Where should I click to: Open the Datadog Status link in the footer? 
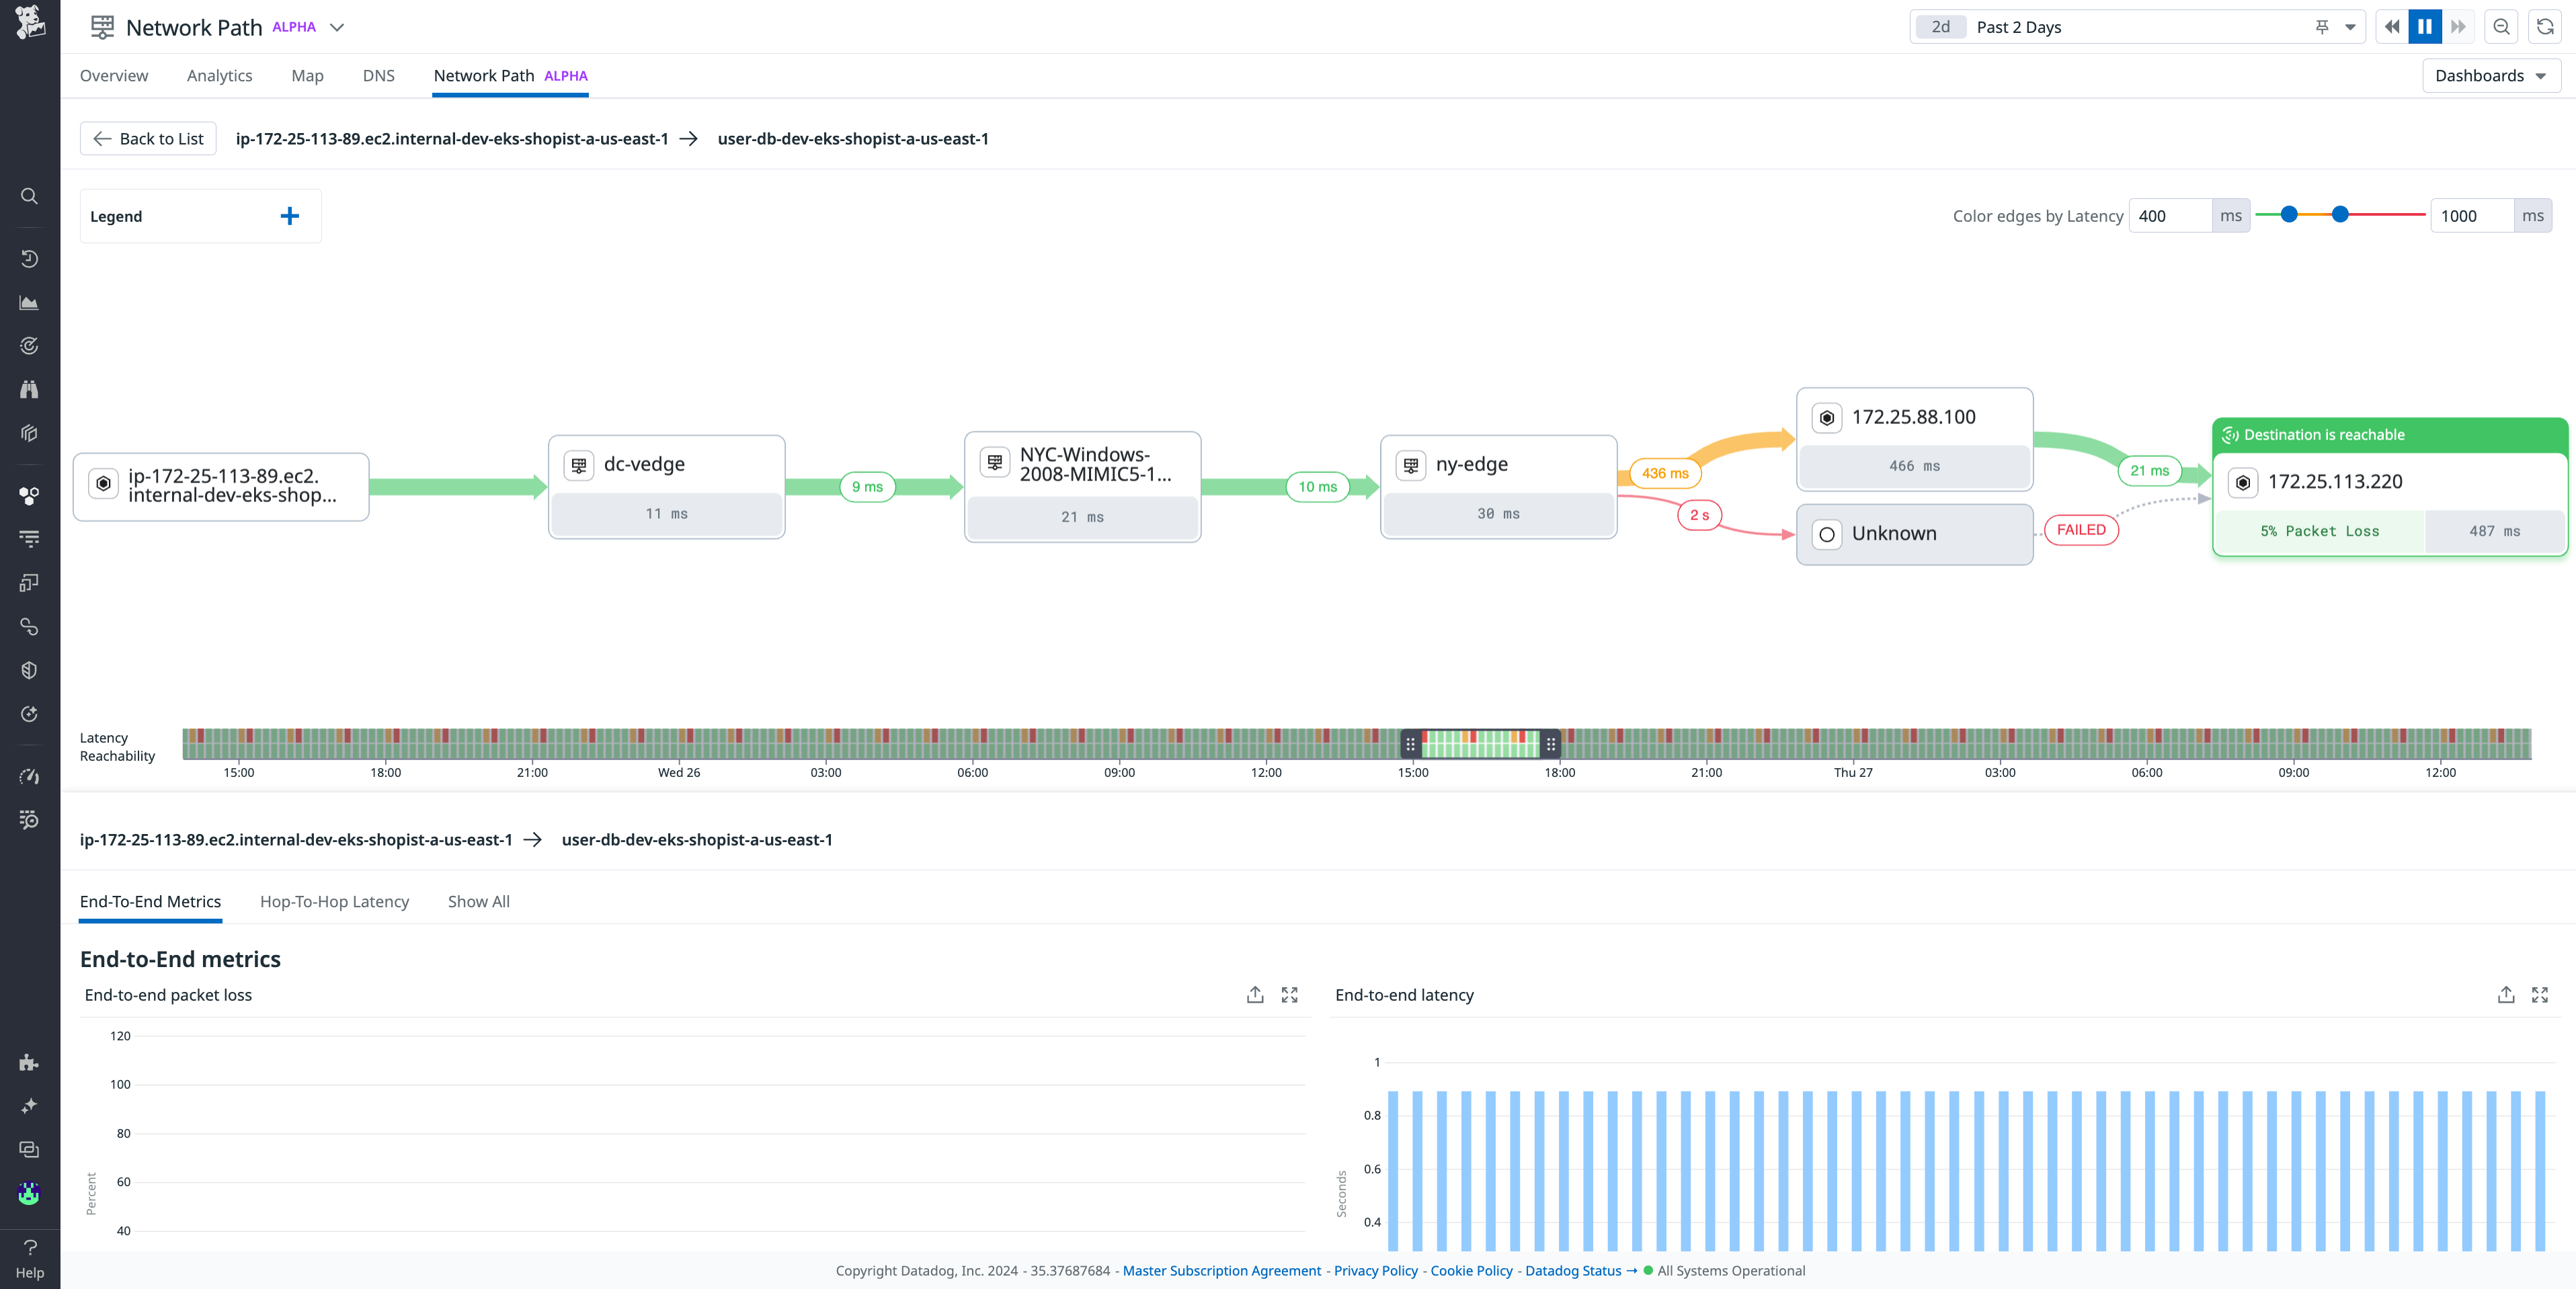coord(1573,1270)
